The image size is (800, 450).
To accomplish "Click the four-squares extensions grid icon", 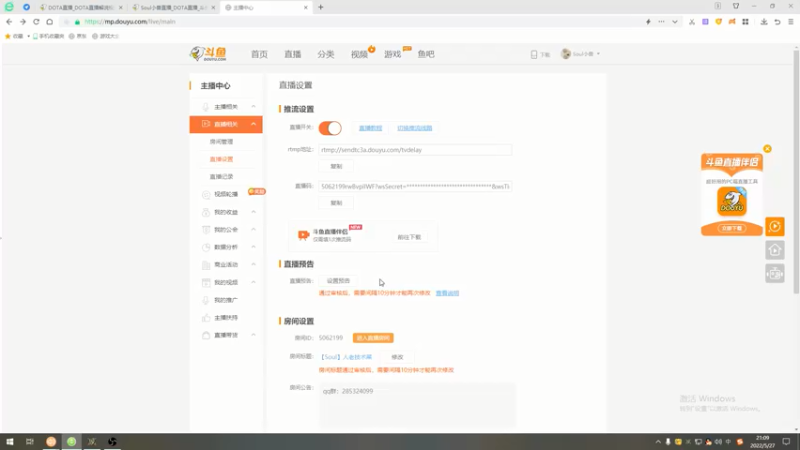I will pos(745,22).
